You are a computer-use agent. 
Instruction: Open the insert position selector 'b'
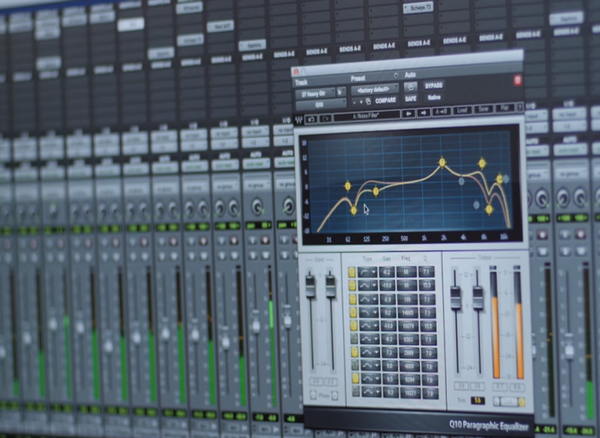click(341, 92)
